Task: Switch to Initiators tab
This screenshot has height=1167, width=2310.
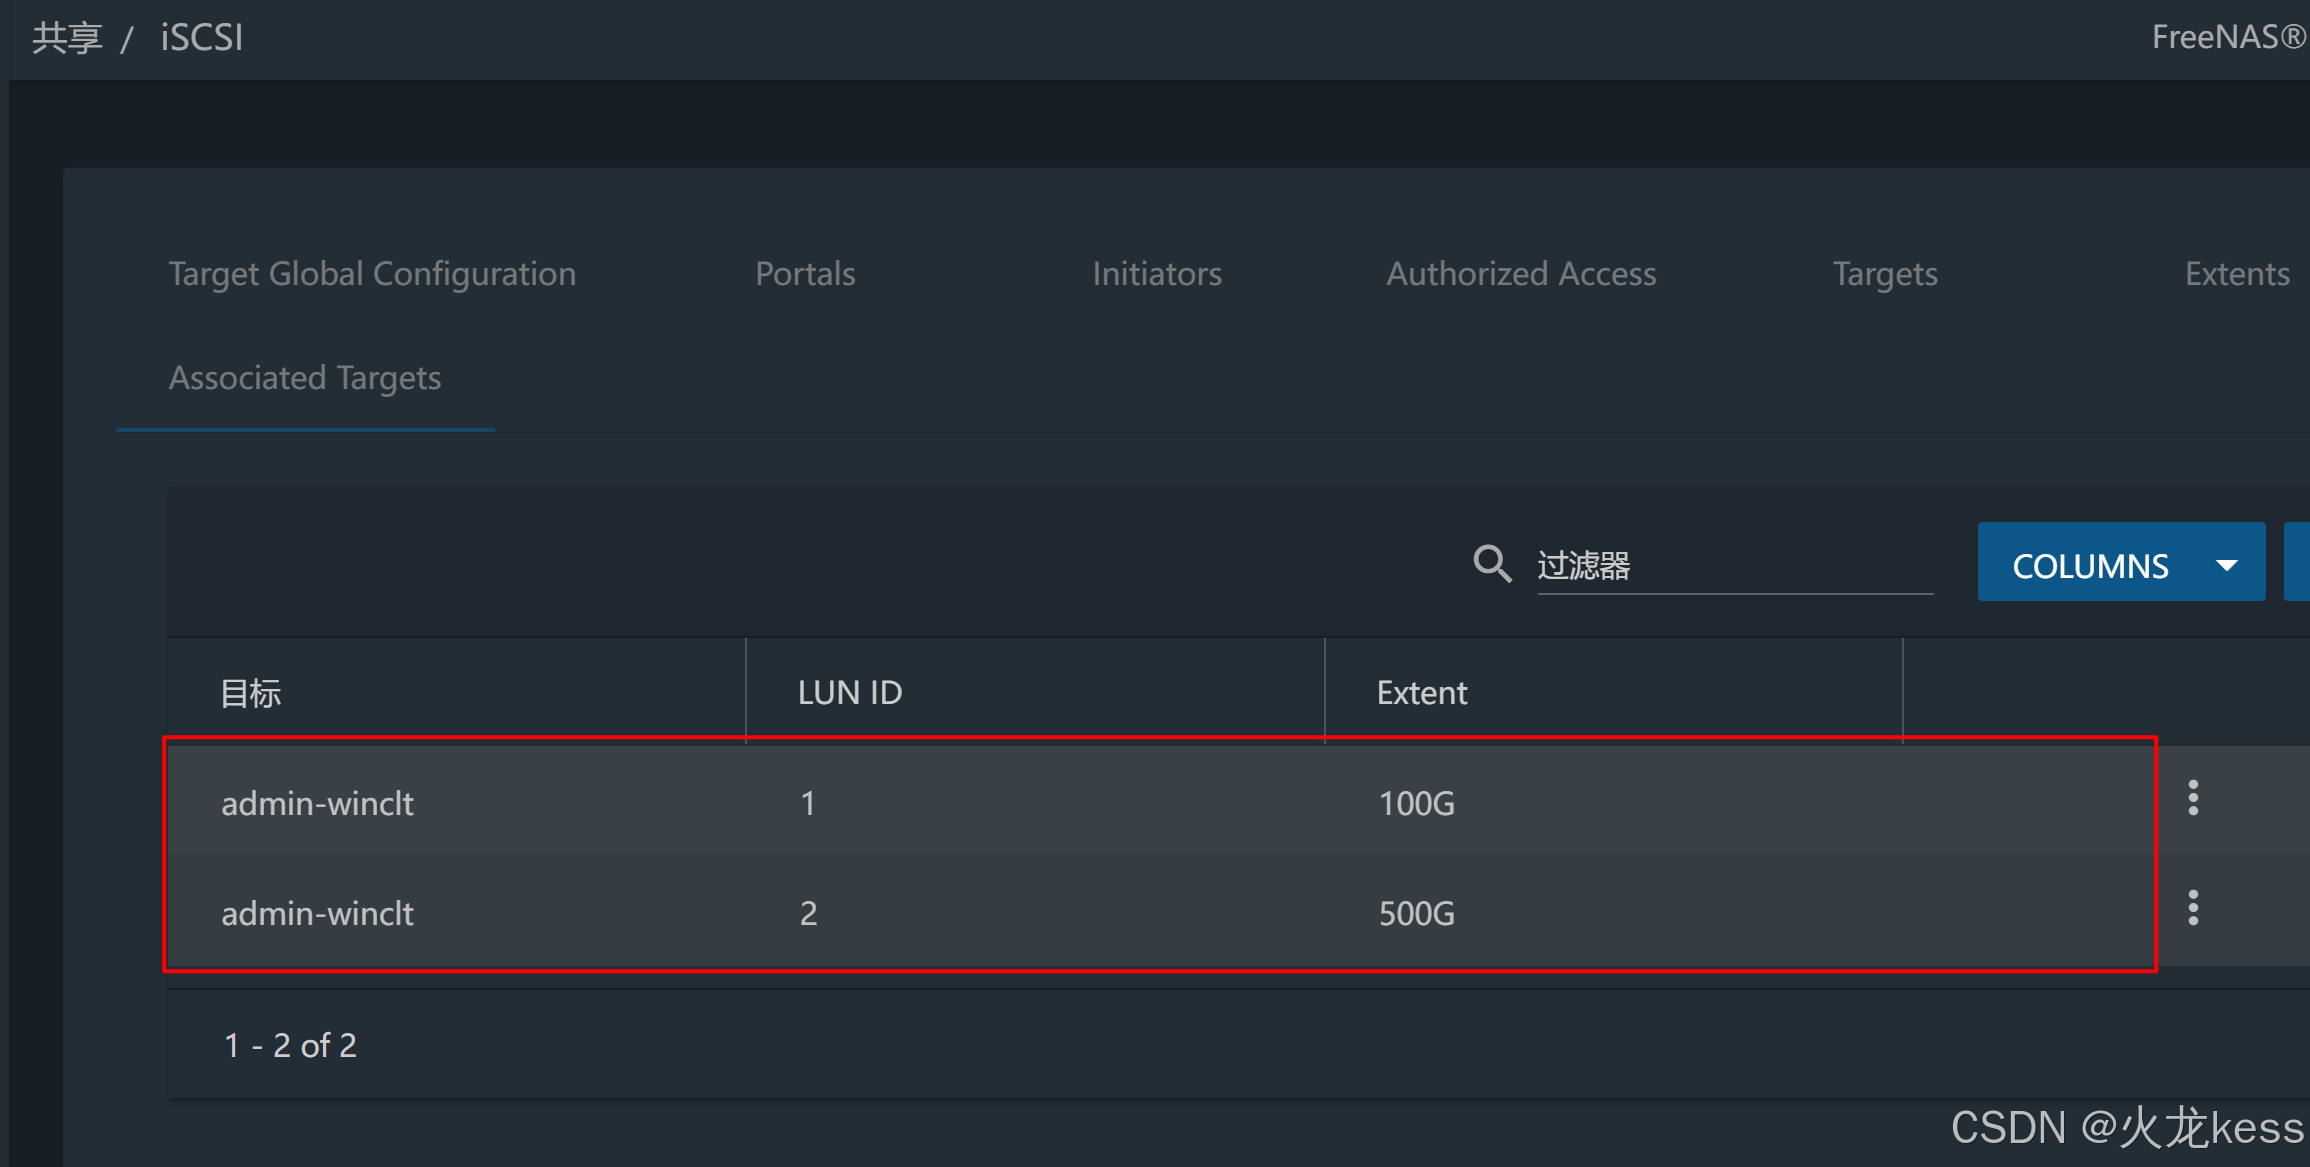Action: click(x=1157, y=274)
